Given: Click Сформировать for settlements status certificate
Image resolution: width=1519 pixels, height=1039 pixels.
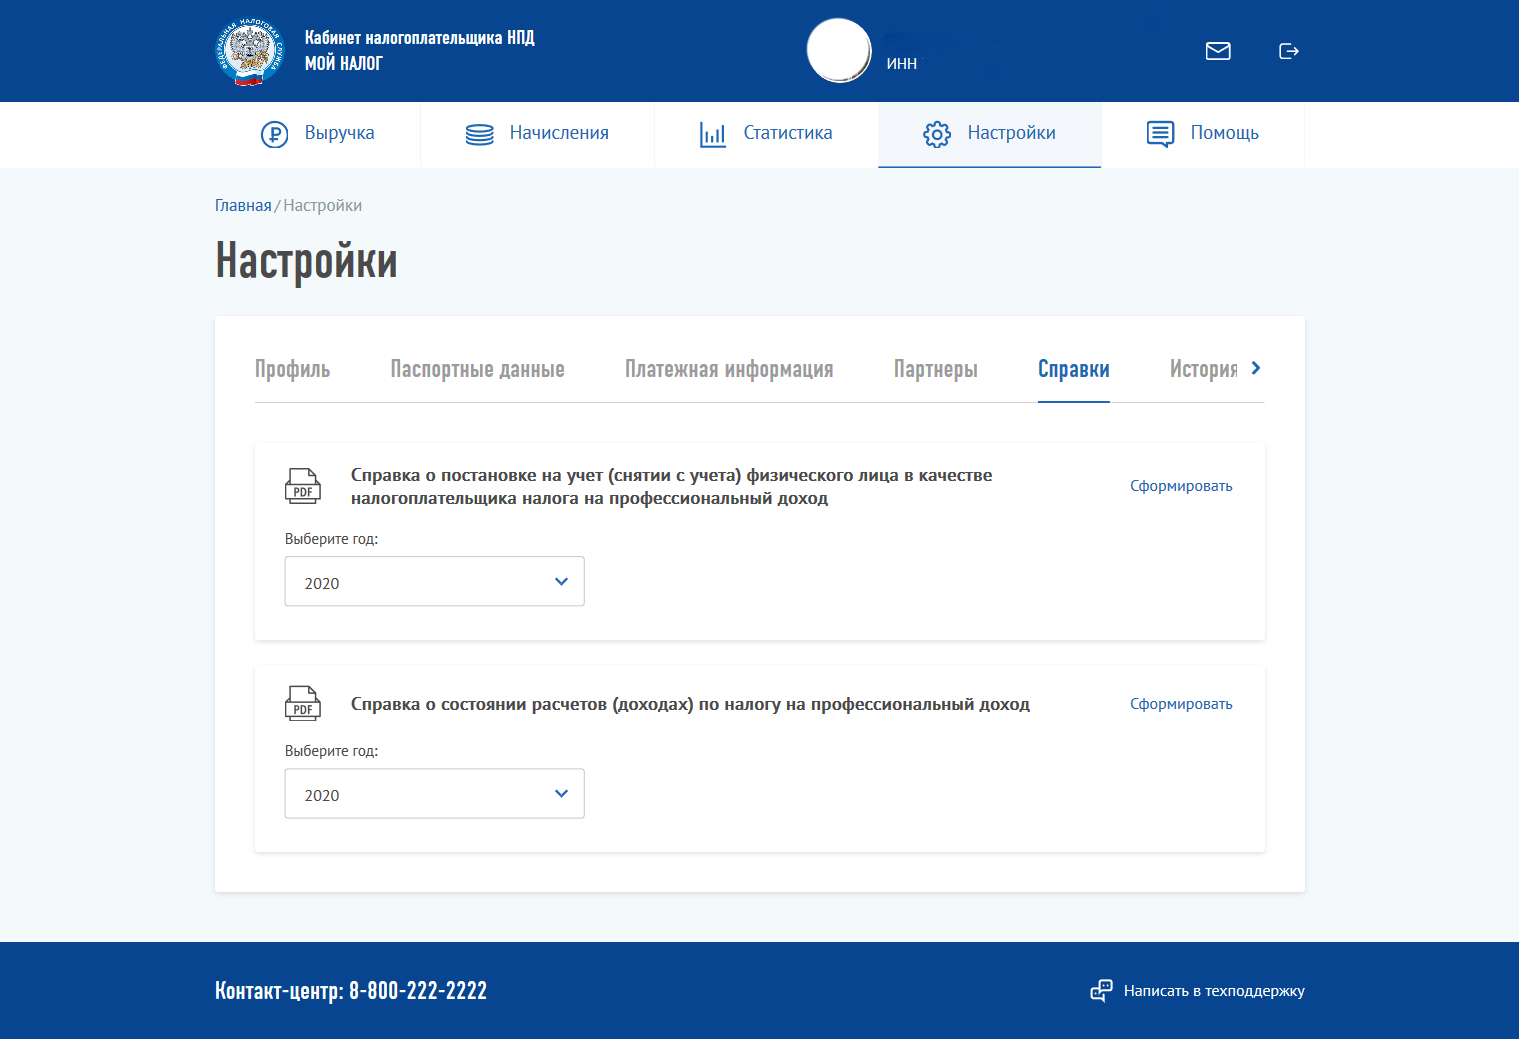Looking at the screenshot, I should pos(1181,704).
